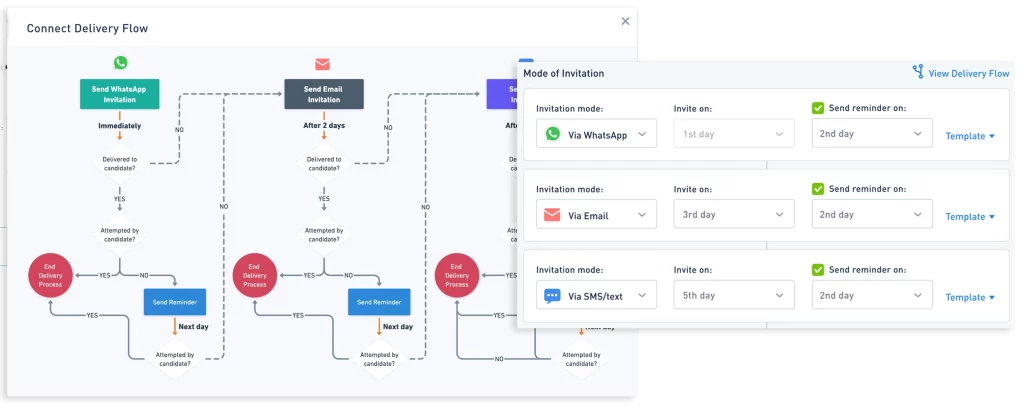Click the Connect Delivery Flow title
This screenshot has width=1024, height=417.
point(88,28)
